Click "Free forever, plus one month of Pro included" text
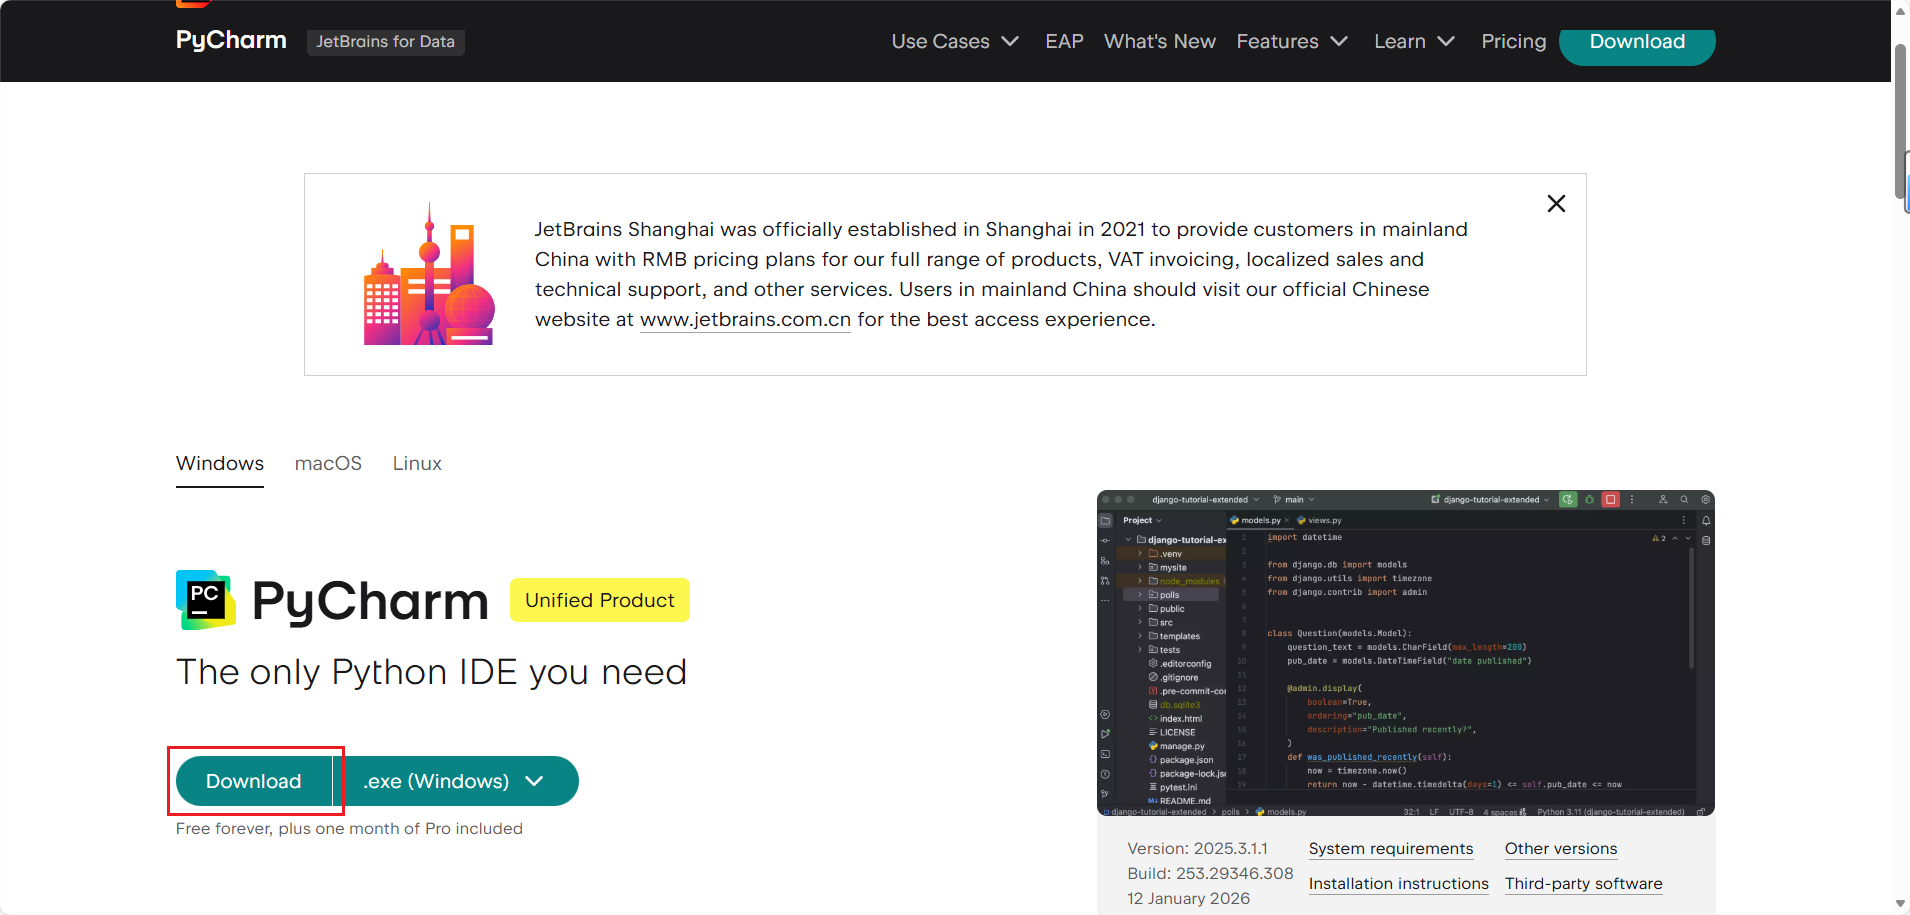This screenshot has height=915, width=1910. (349, 829)
